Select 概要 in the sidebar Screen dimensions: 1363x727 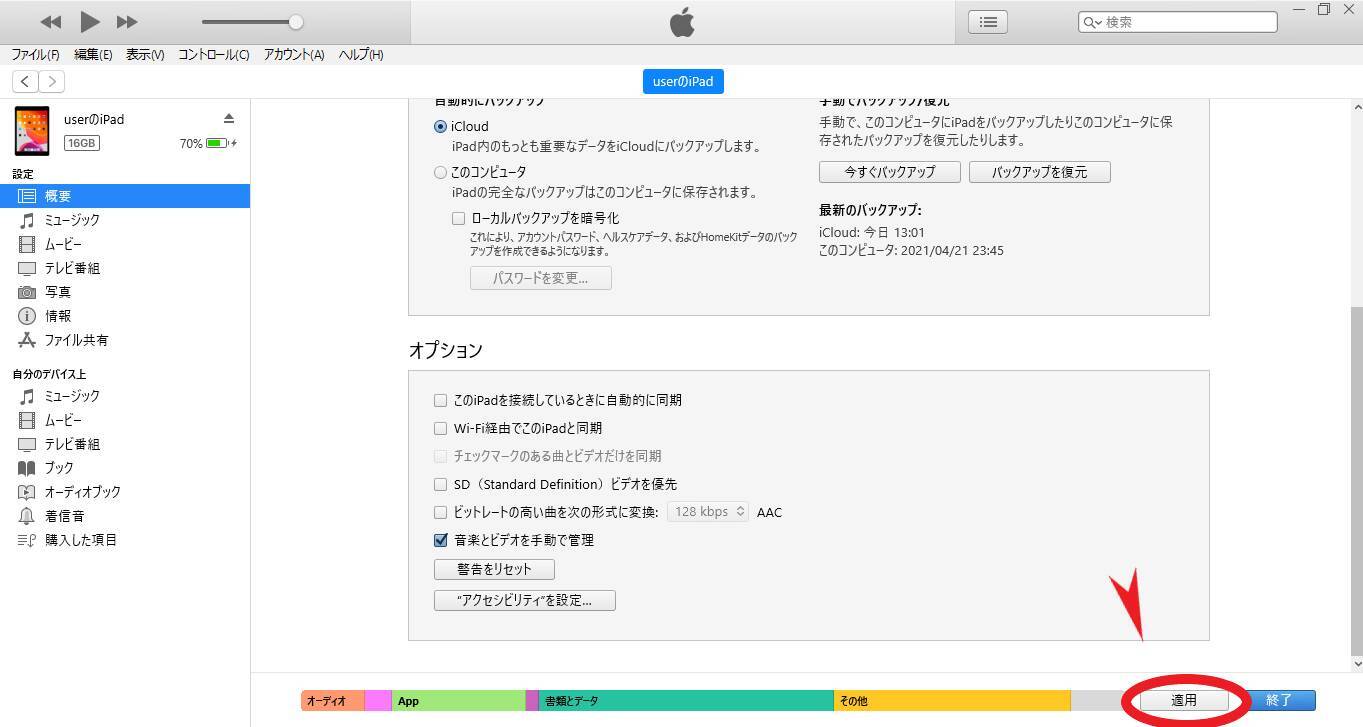pos(125,196)
